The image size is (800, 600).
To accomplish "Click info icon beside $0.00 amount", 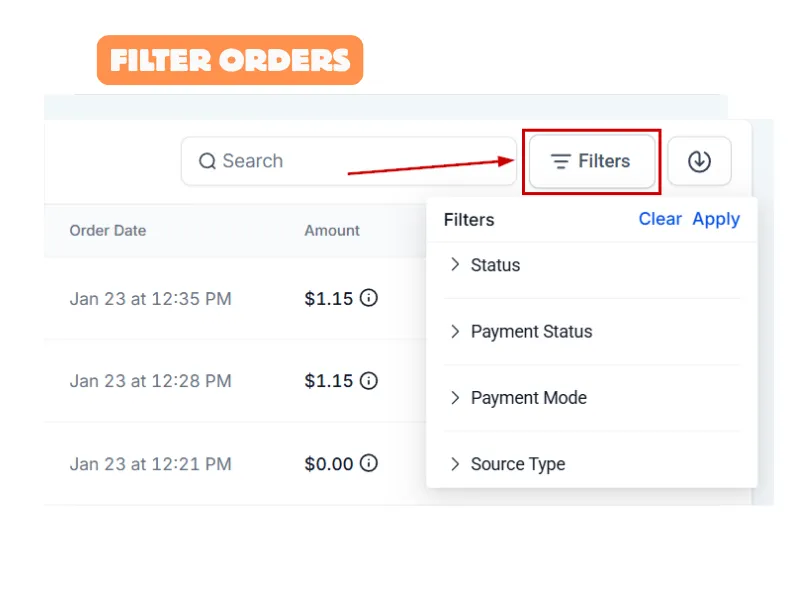I will tap(369, 464).
